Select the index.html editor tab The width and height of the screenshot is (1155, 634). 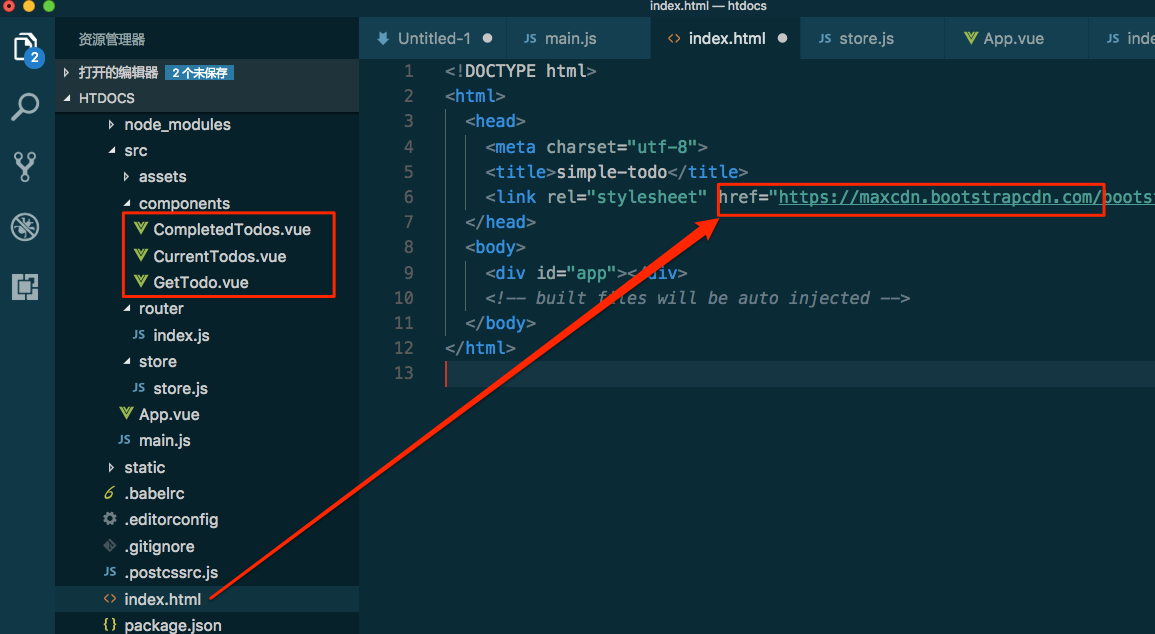point(726,38)
